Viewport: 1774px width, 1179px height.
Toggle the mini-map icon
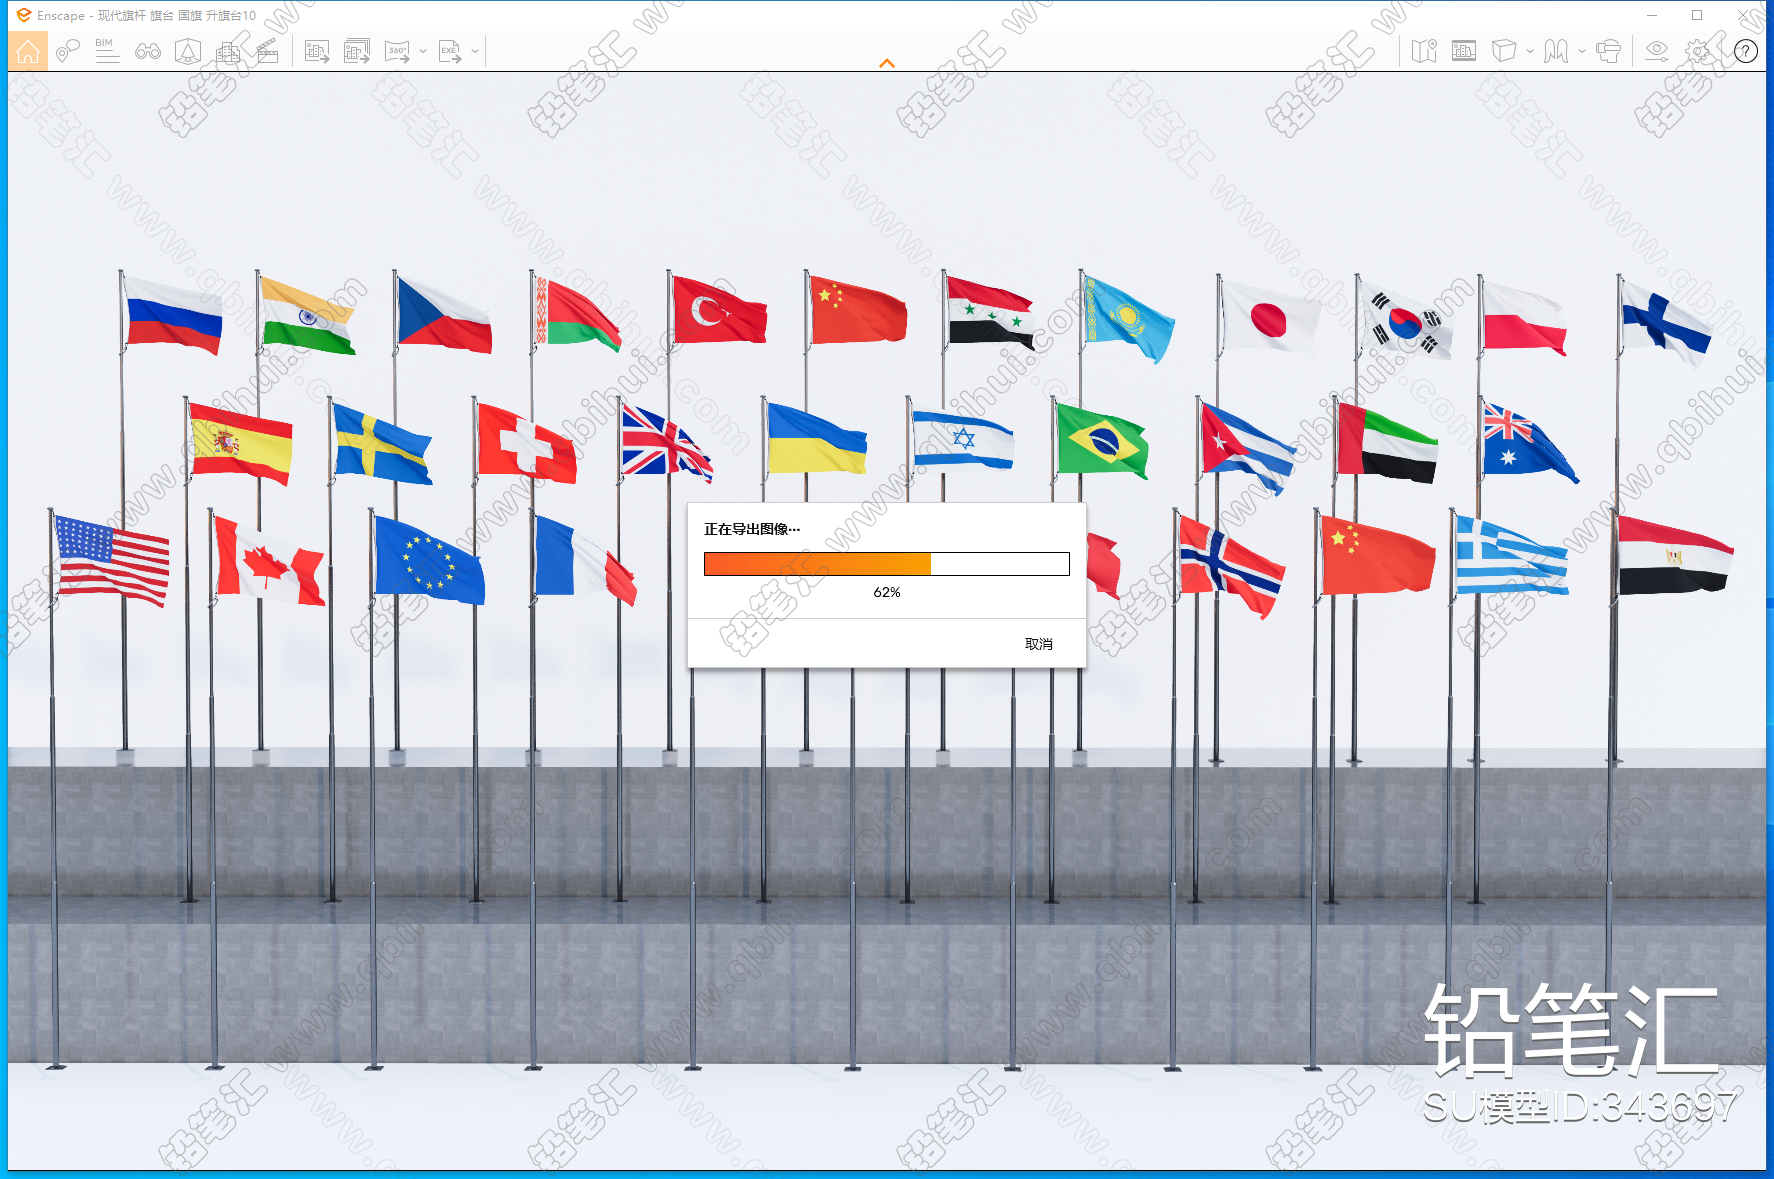click(x=1424, y=51)
